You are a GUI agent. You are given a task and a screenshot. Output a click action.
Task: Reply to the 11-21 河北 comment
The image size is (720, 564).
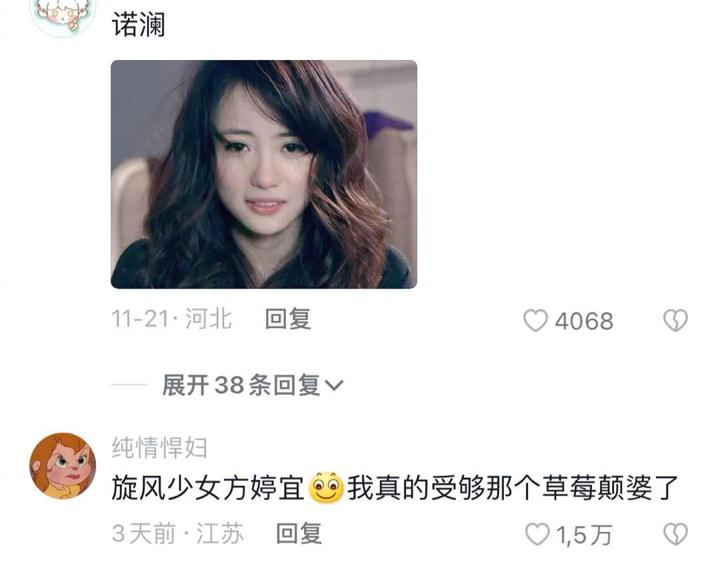coord(288,319)
